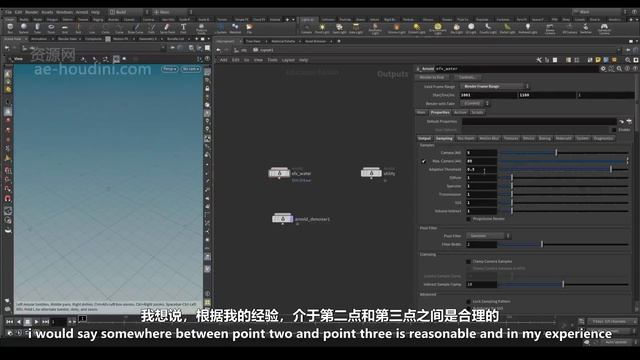Viewport: 640px width, 360px height.
Task: Select the File shelf tool
Action: [x=249, y=28]
